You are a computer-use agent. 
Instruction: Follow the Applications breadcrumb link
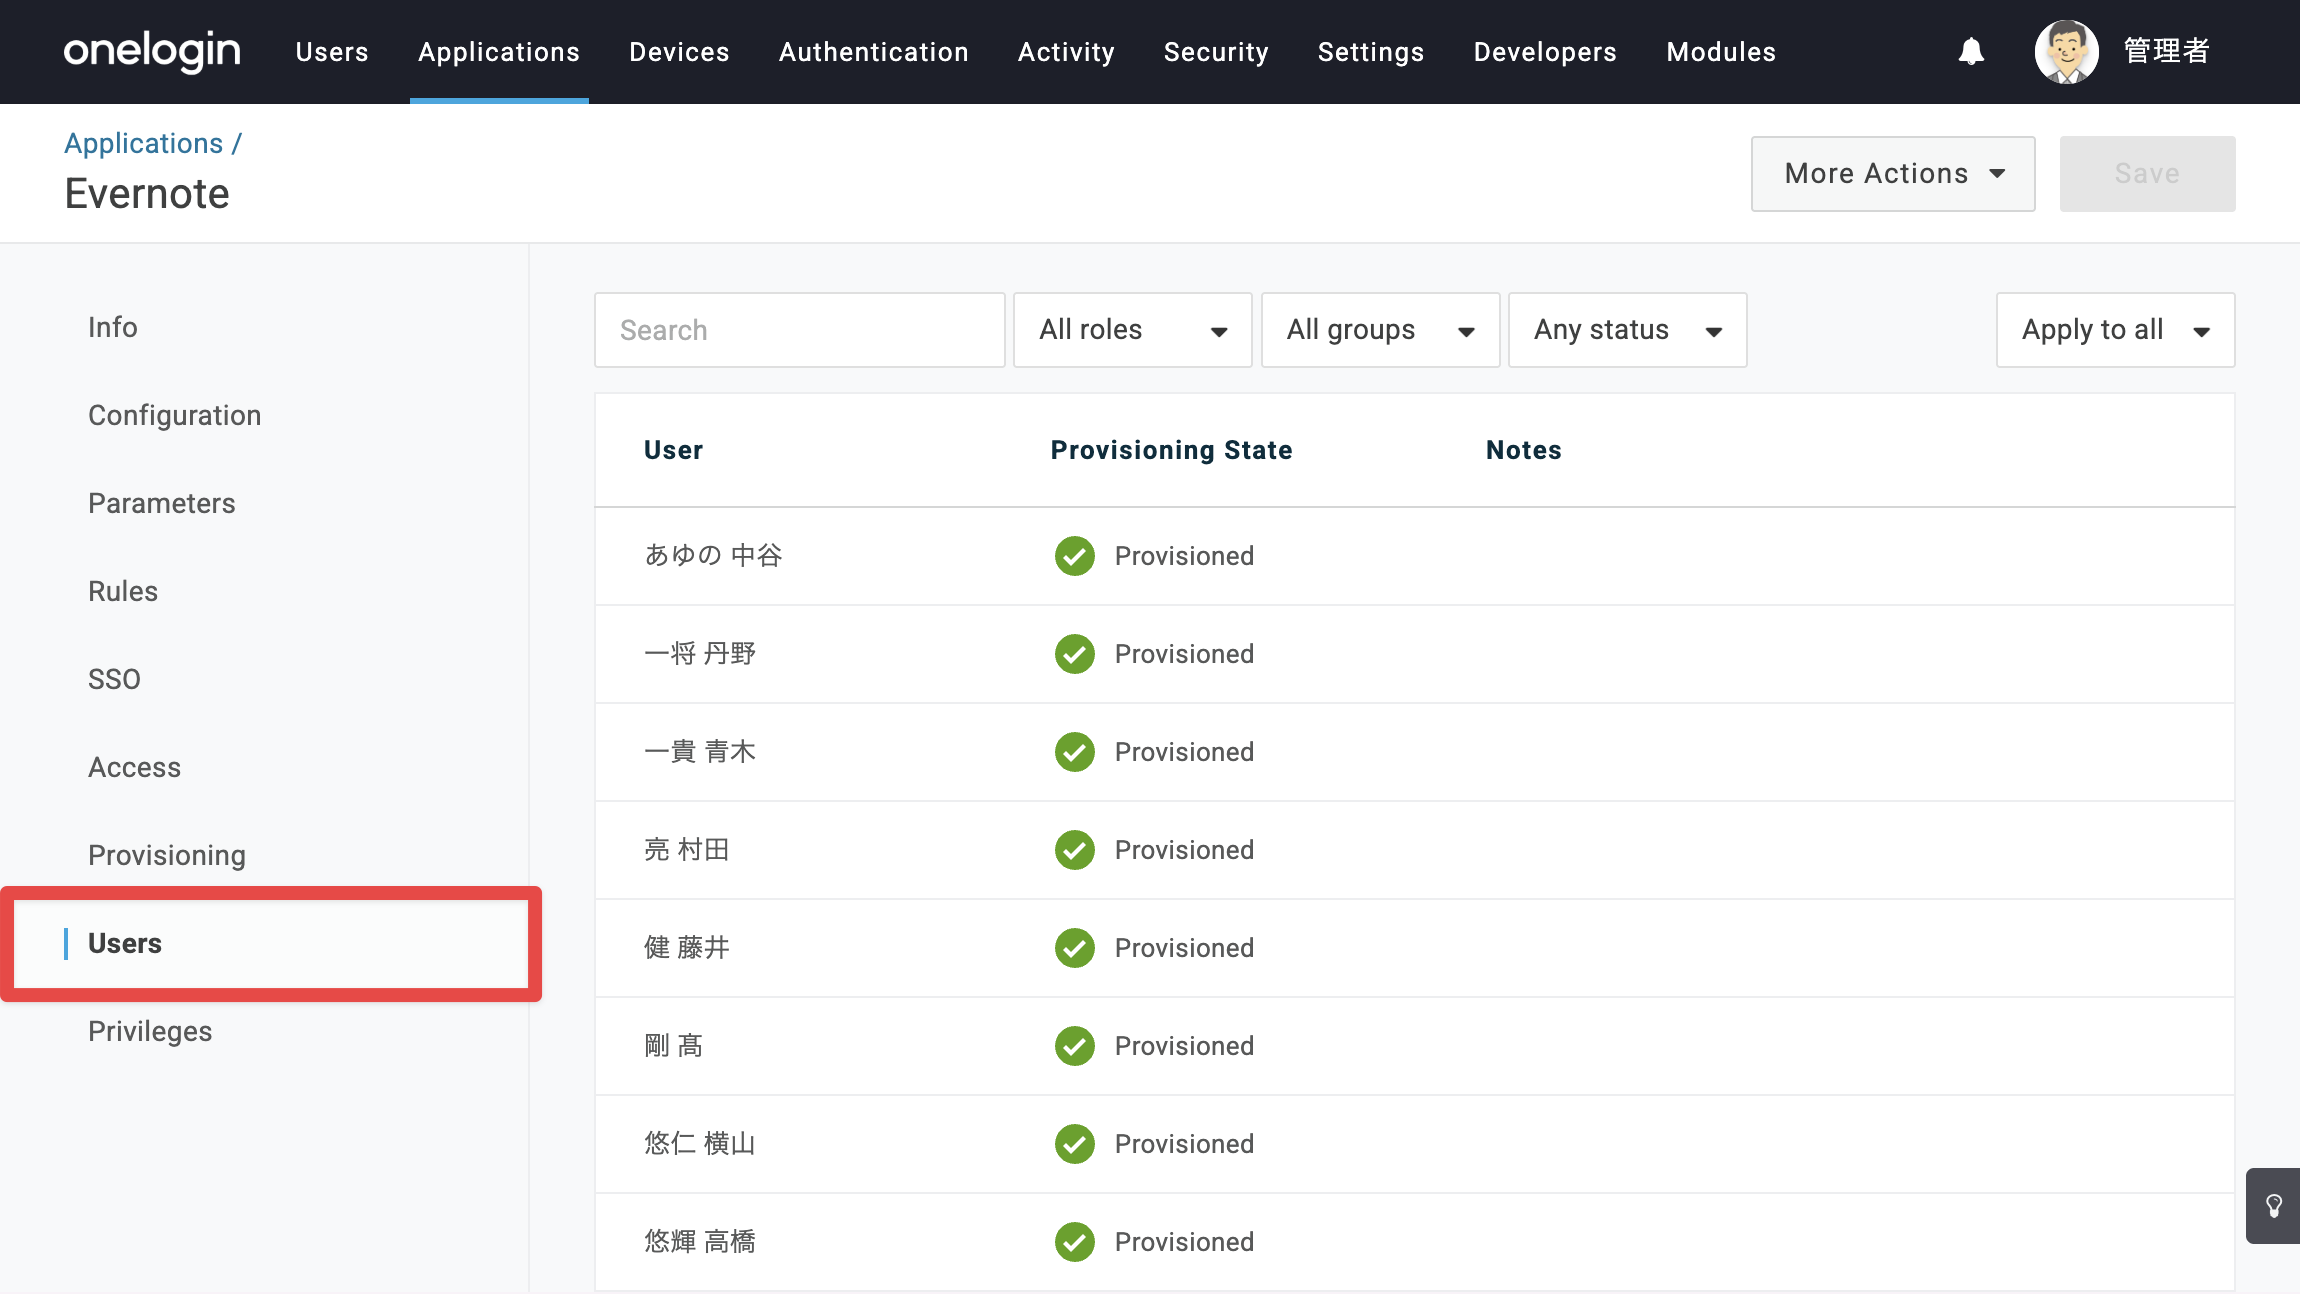(x=144, y=143)
